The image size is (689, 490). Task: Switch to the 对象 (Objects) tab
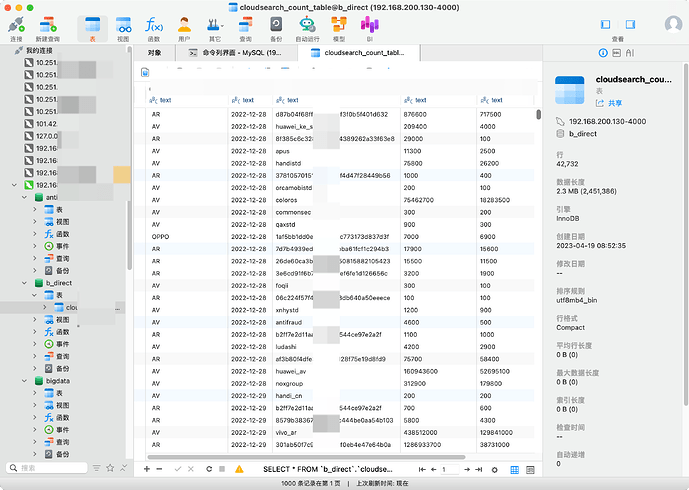154,53
